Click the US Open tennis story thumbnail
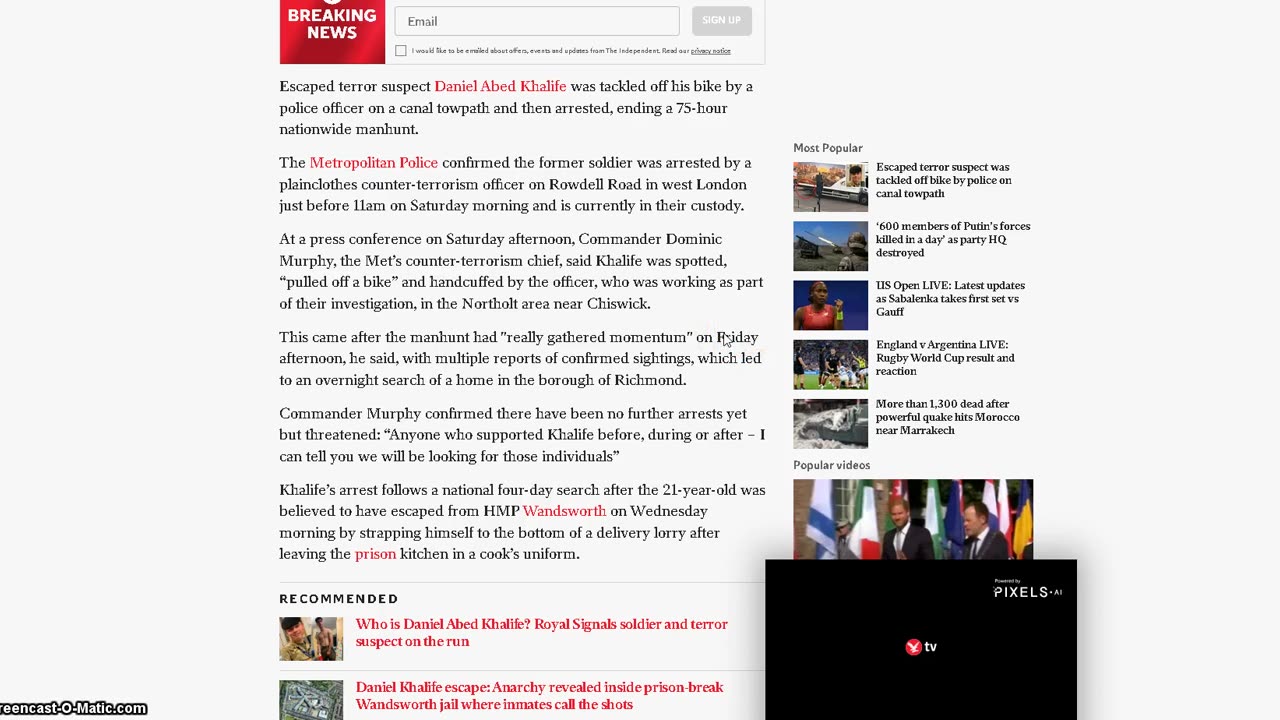Image resolution: width=1280 pixels, height=720 pixels. coord(831,305)
